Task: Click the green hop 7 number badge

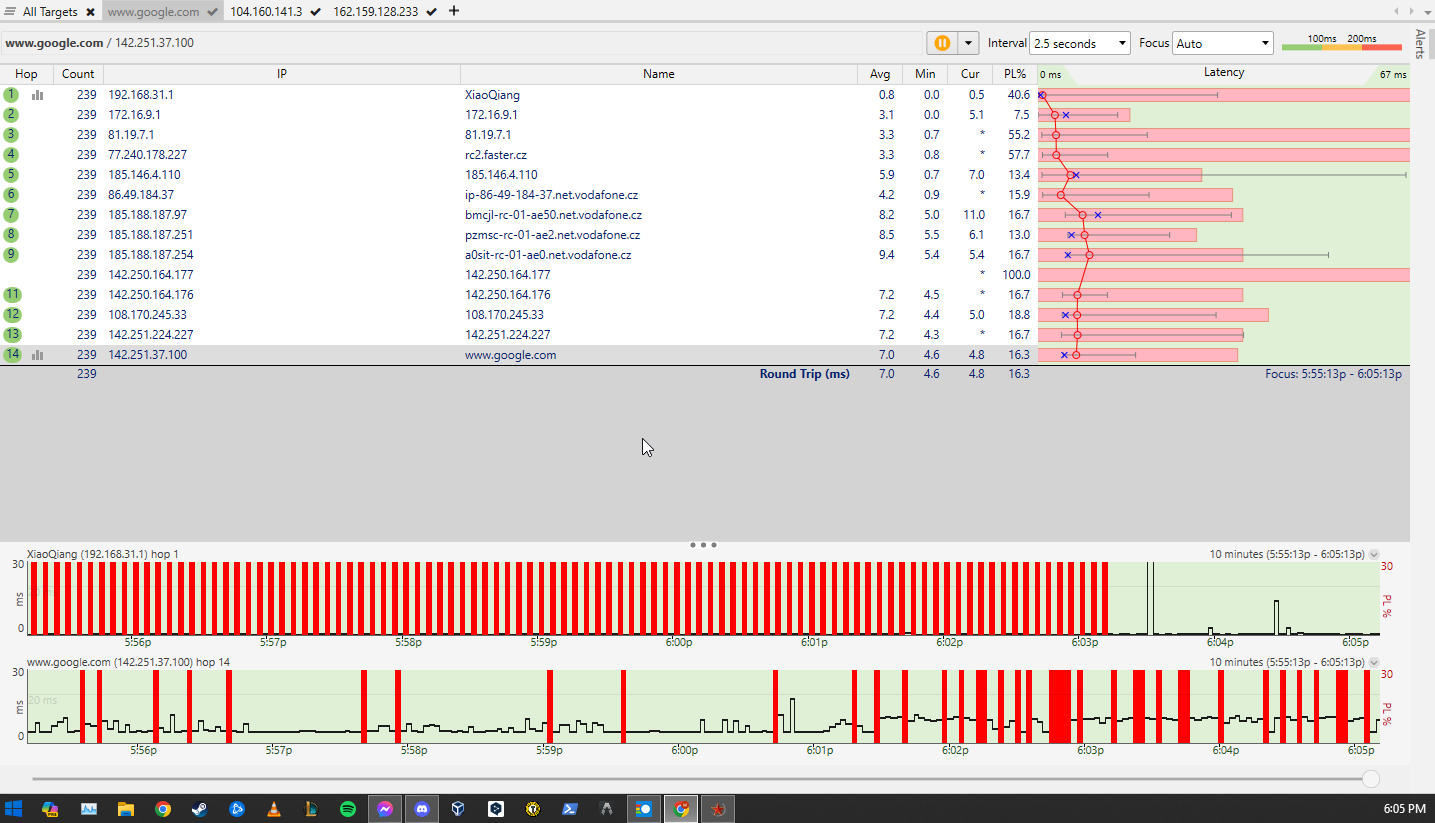Action: 11,215
